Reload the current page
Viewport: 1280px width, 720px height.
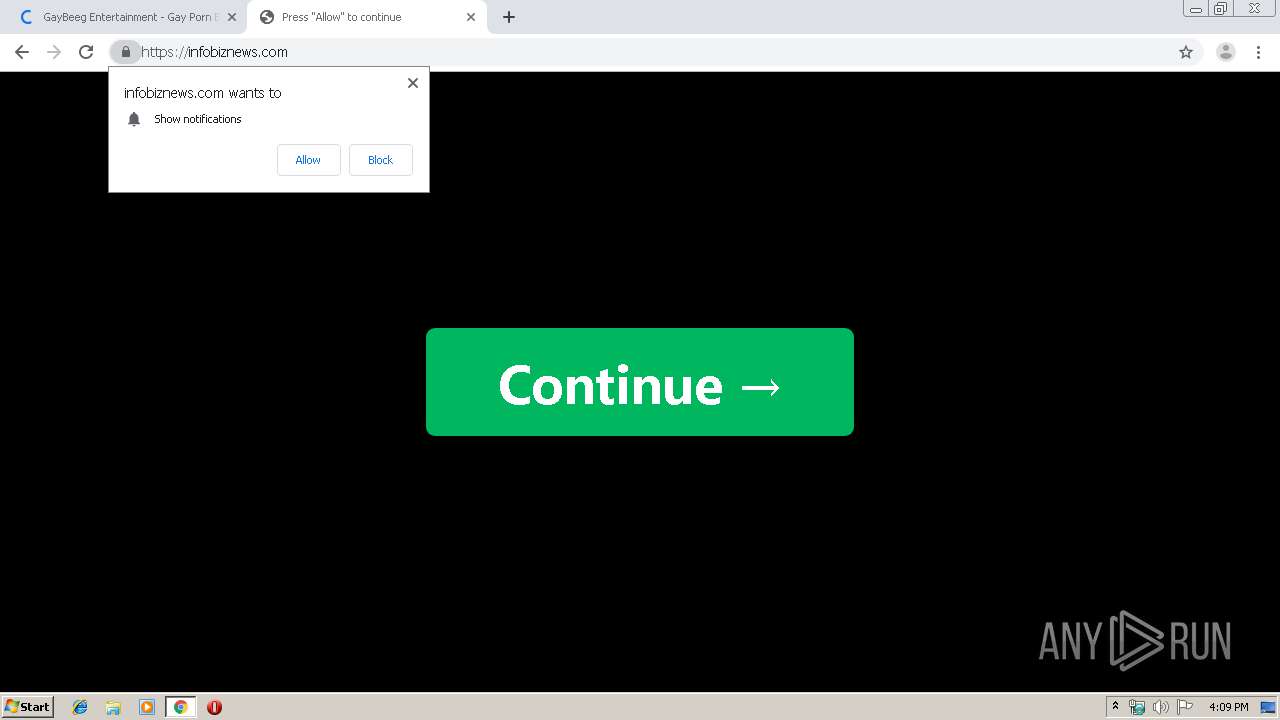pos(86,52)
